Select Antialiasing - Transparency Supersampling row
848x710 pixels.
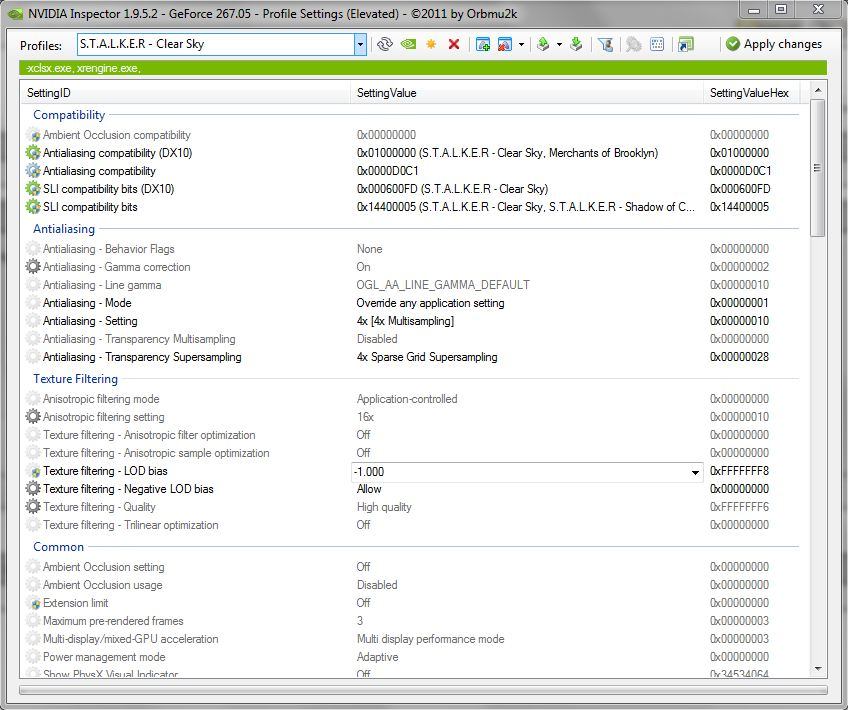tap(411, 357)
